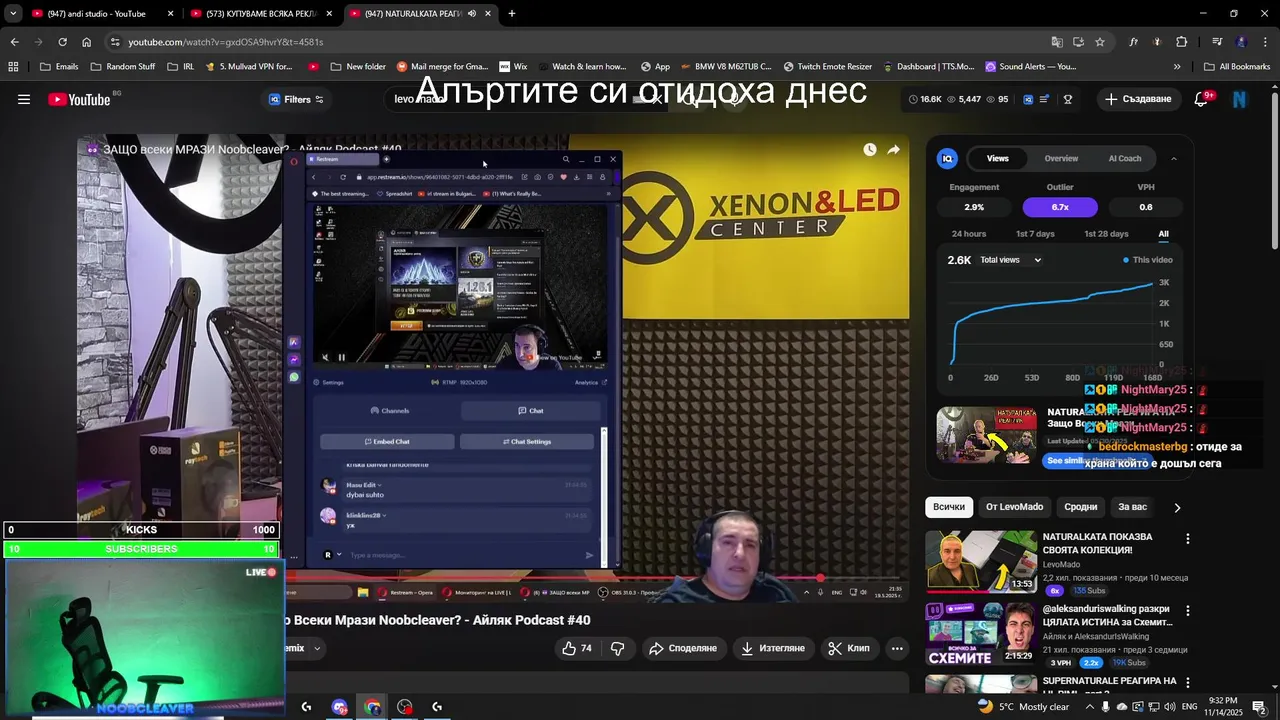Open the Sound Alerts bookmark

tap(1030, 67)
